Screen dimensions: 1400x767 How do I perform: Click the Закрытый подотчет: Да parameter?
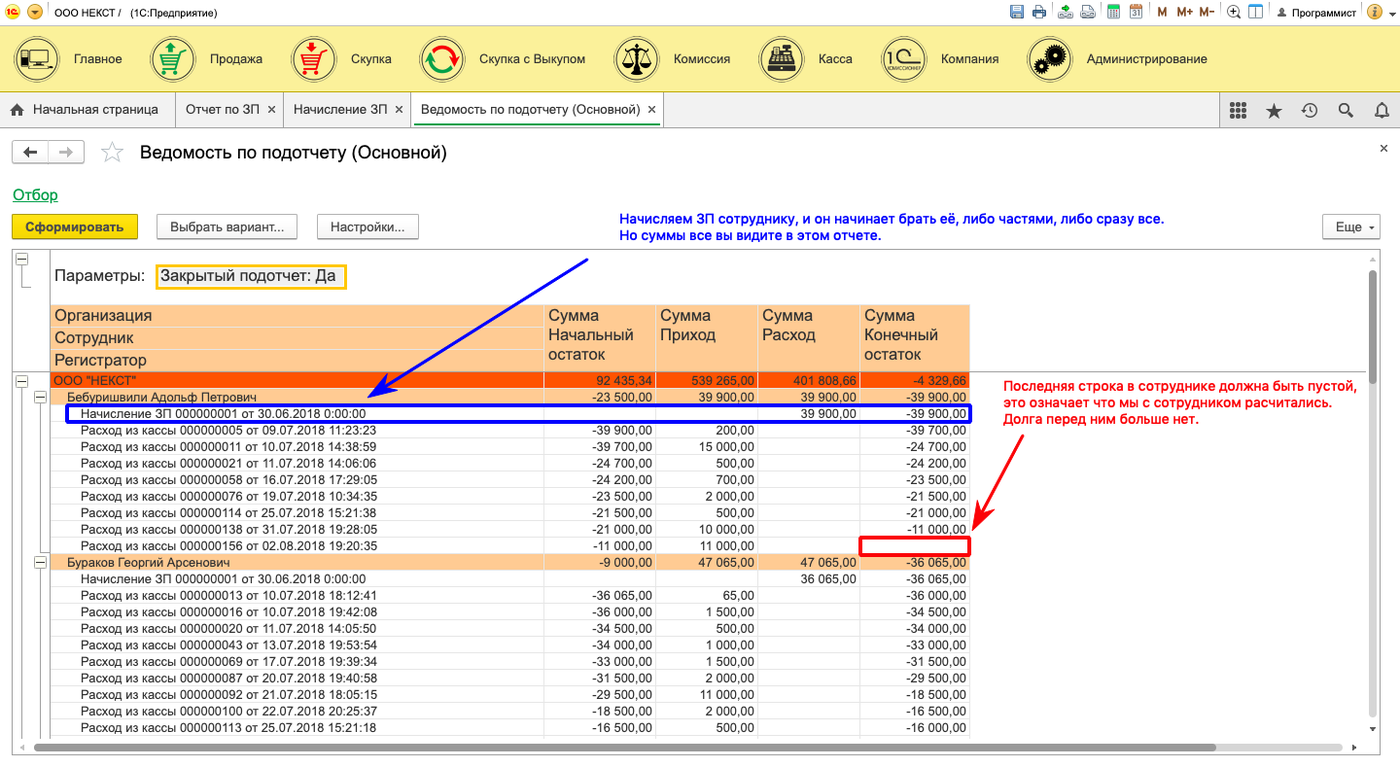[251, 276]
